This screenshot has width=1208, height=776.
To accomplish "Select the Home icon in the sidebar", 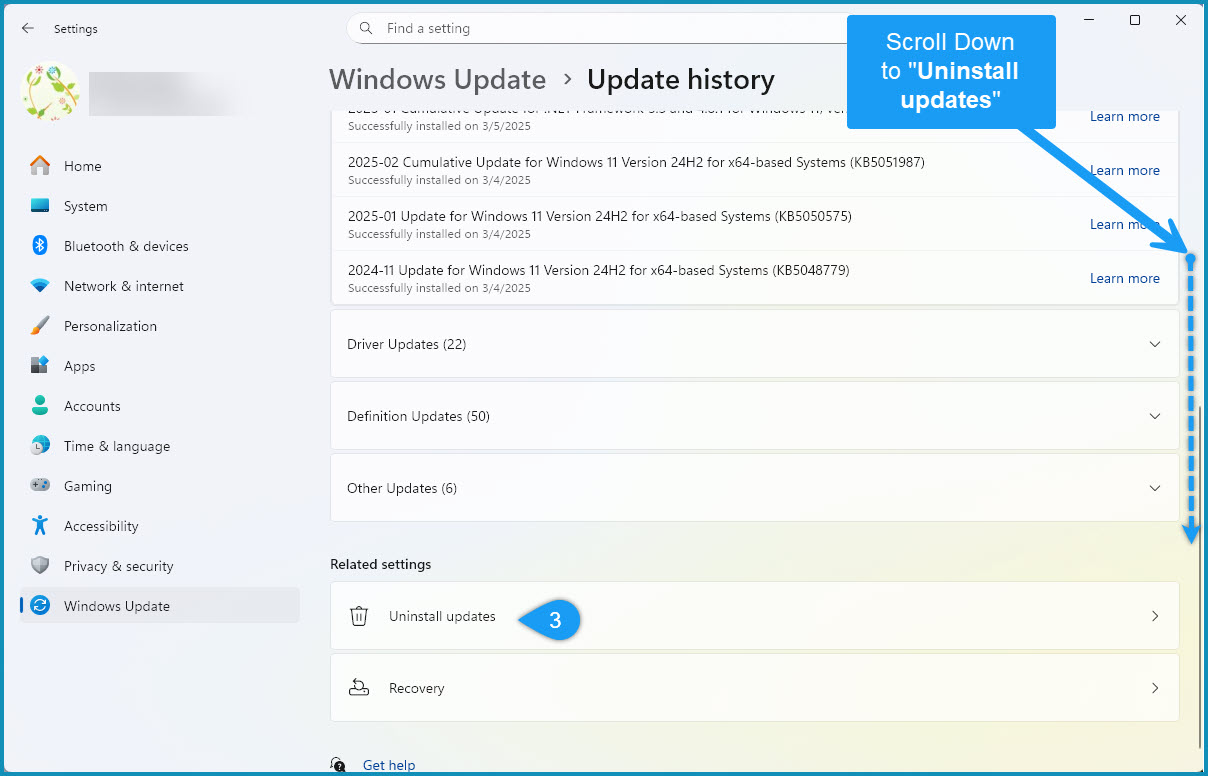I will [x=40, y=166].
